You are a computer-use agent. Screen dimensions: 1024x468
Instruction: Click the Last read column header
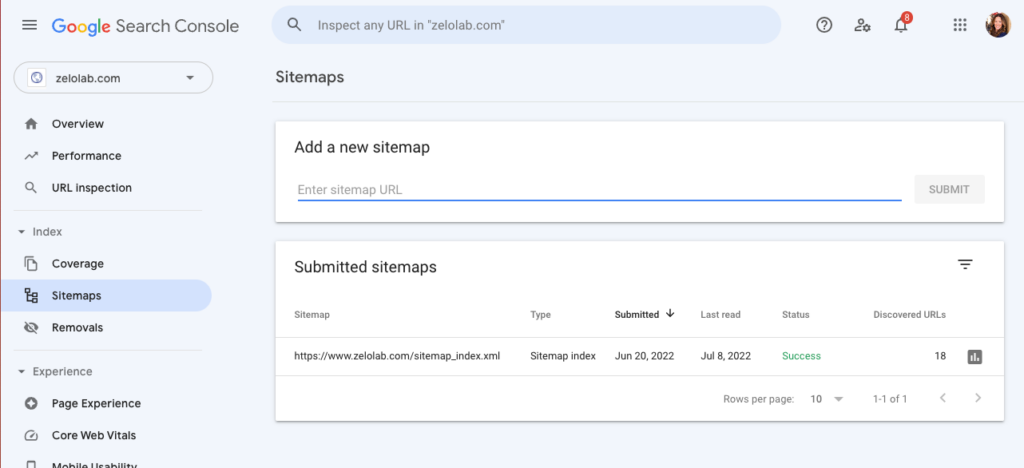tap(720, 315)
